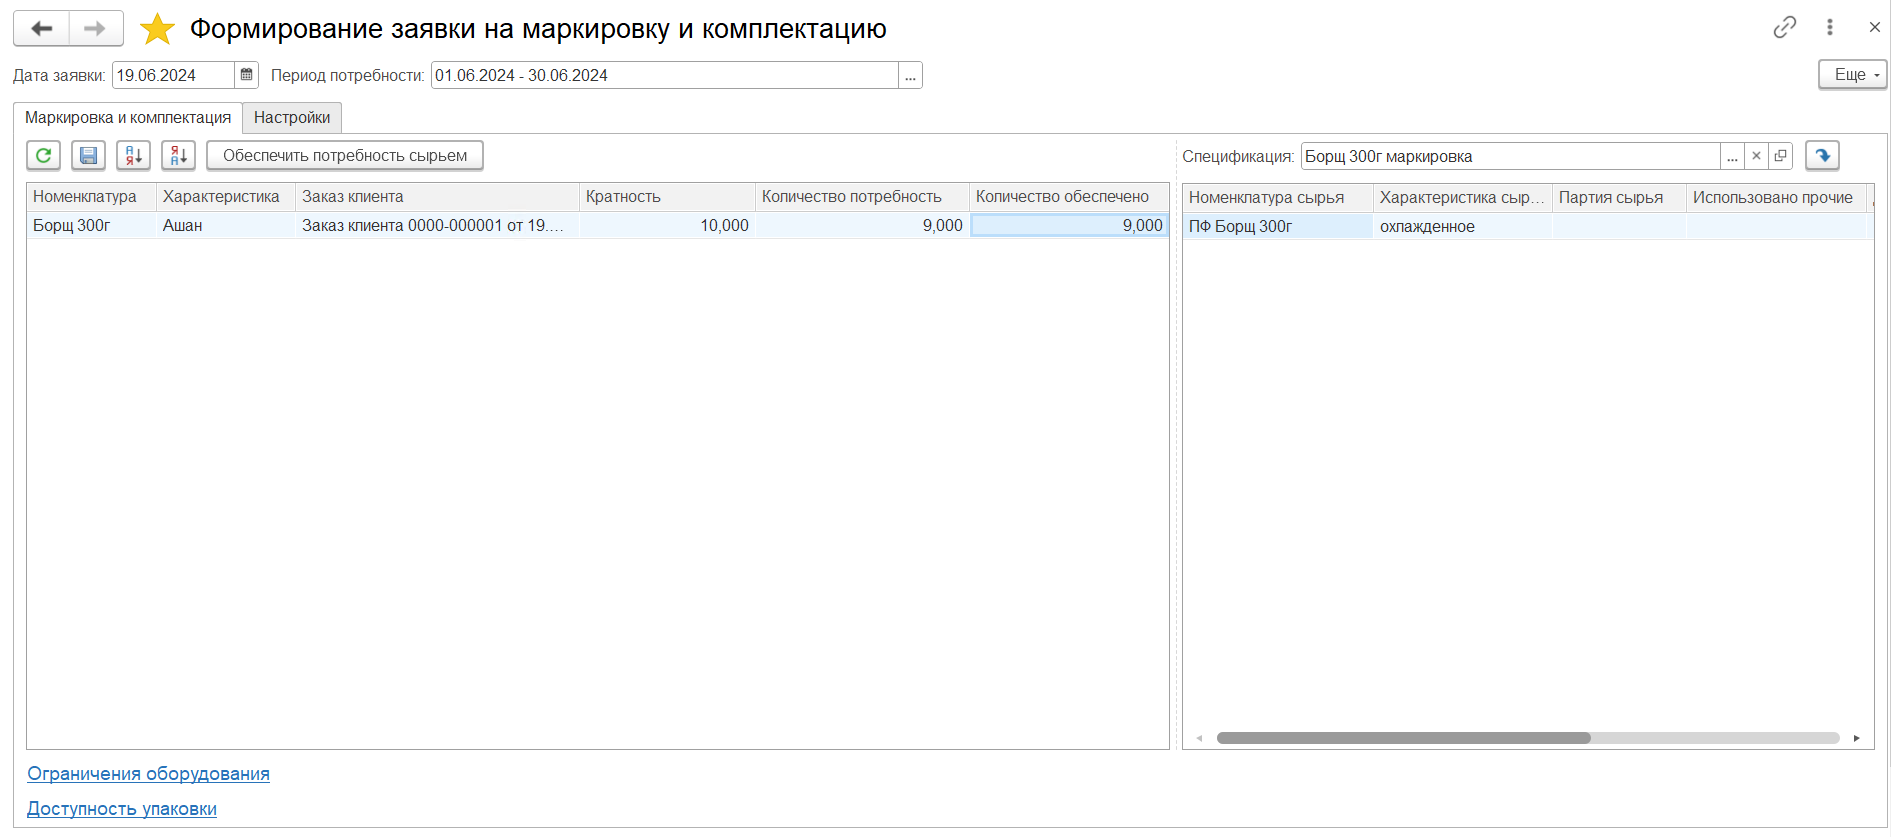Sort list in descending order
This screenshot has width=1891, height=837.
click(x=178, y=156)
